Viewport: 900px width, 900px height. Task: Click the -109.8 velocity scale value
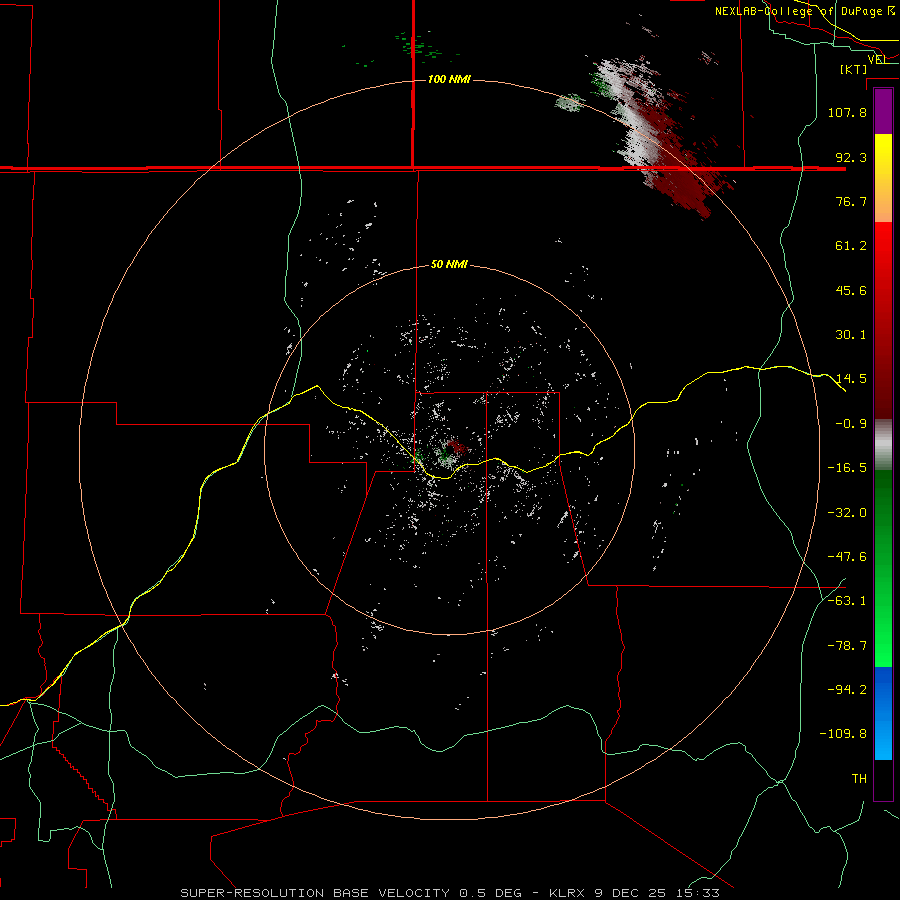843,734
